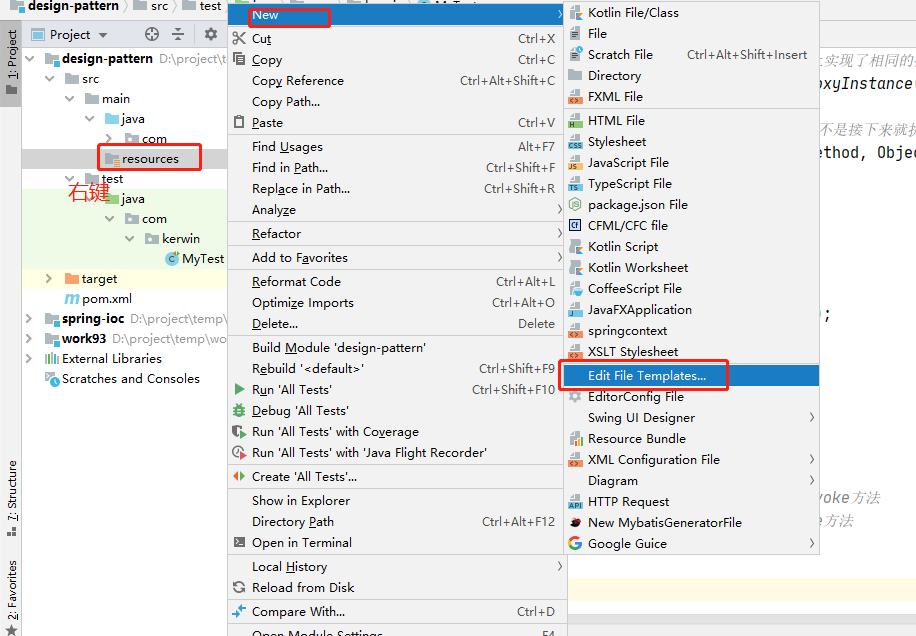This screenshot has height=636, width=916.
Task: Click the package.json File icon
Action: click(x=575, y=205)
